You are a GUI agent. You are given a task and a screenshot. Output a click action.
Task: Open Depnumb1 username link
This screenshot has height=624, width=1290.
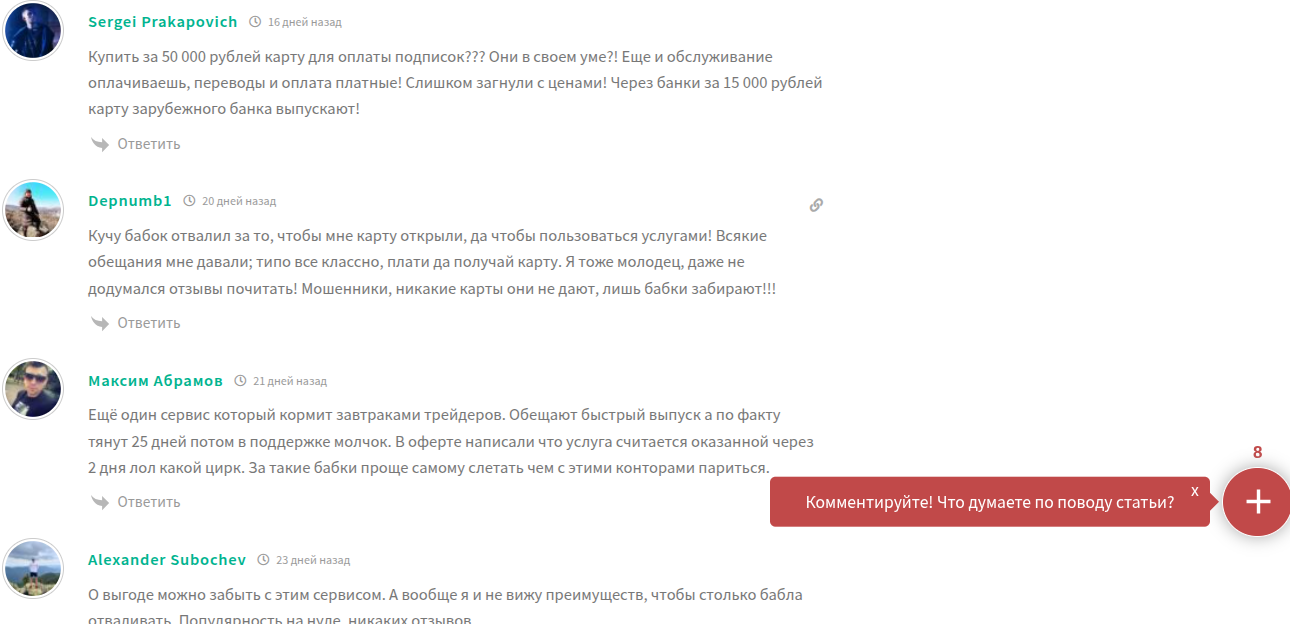pyautogui.click(x=130, y=201)
